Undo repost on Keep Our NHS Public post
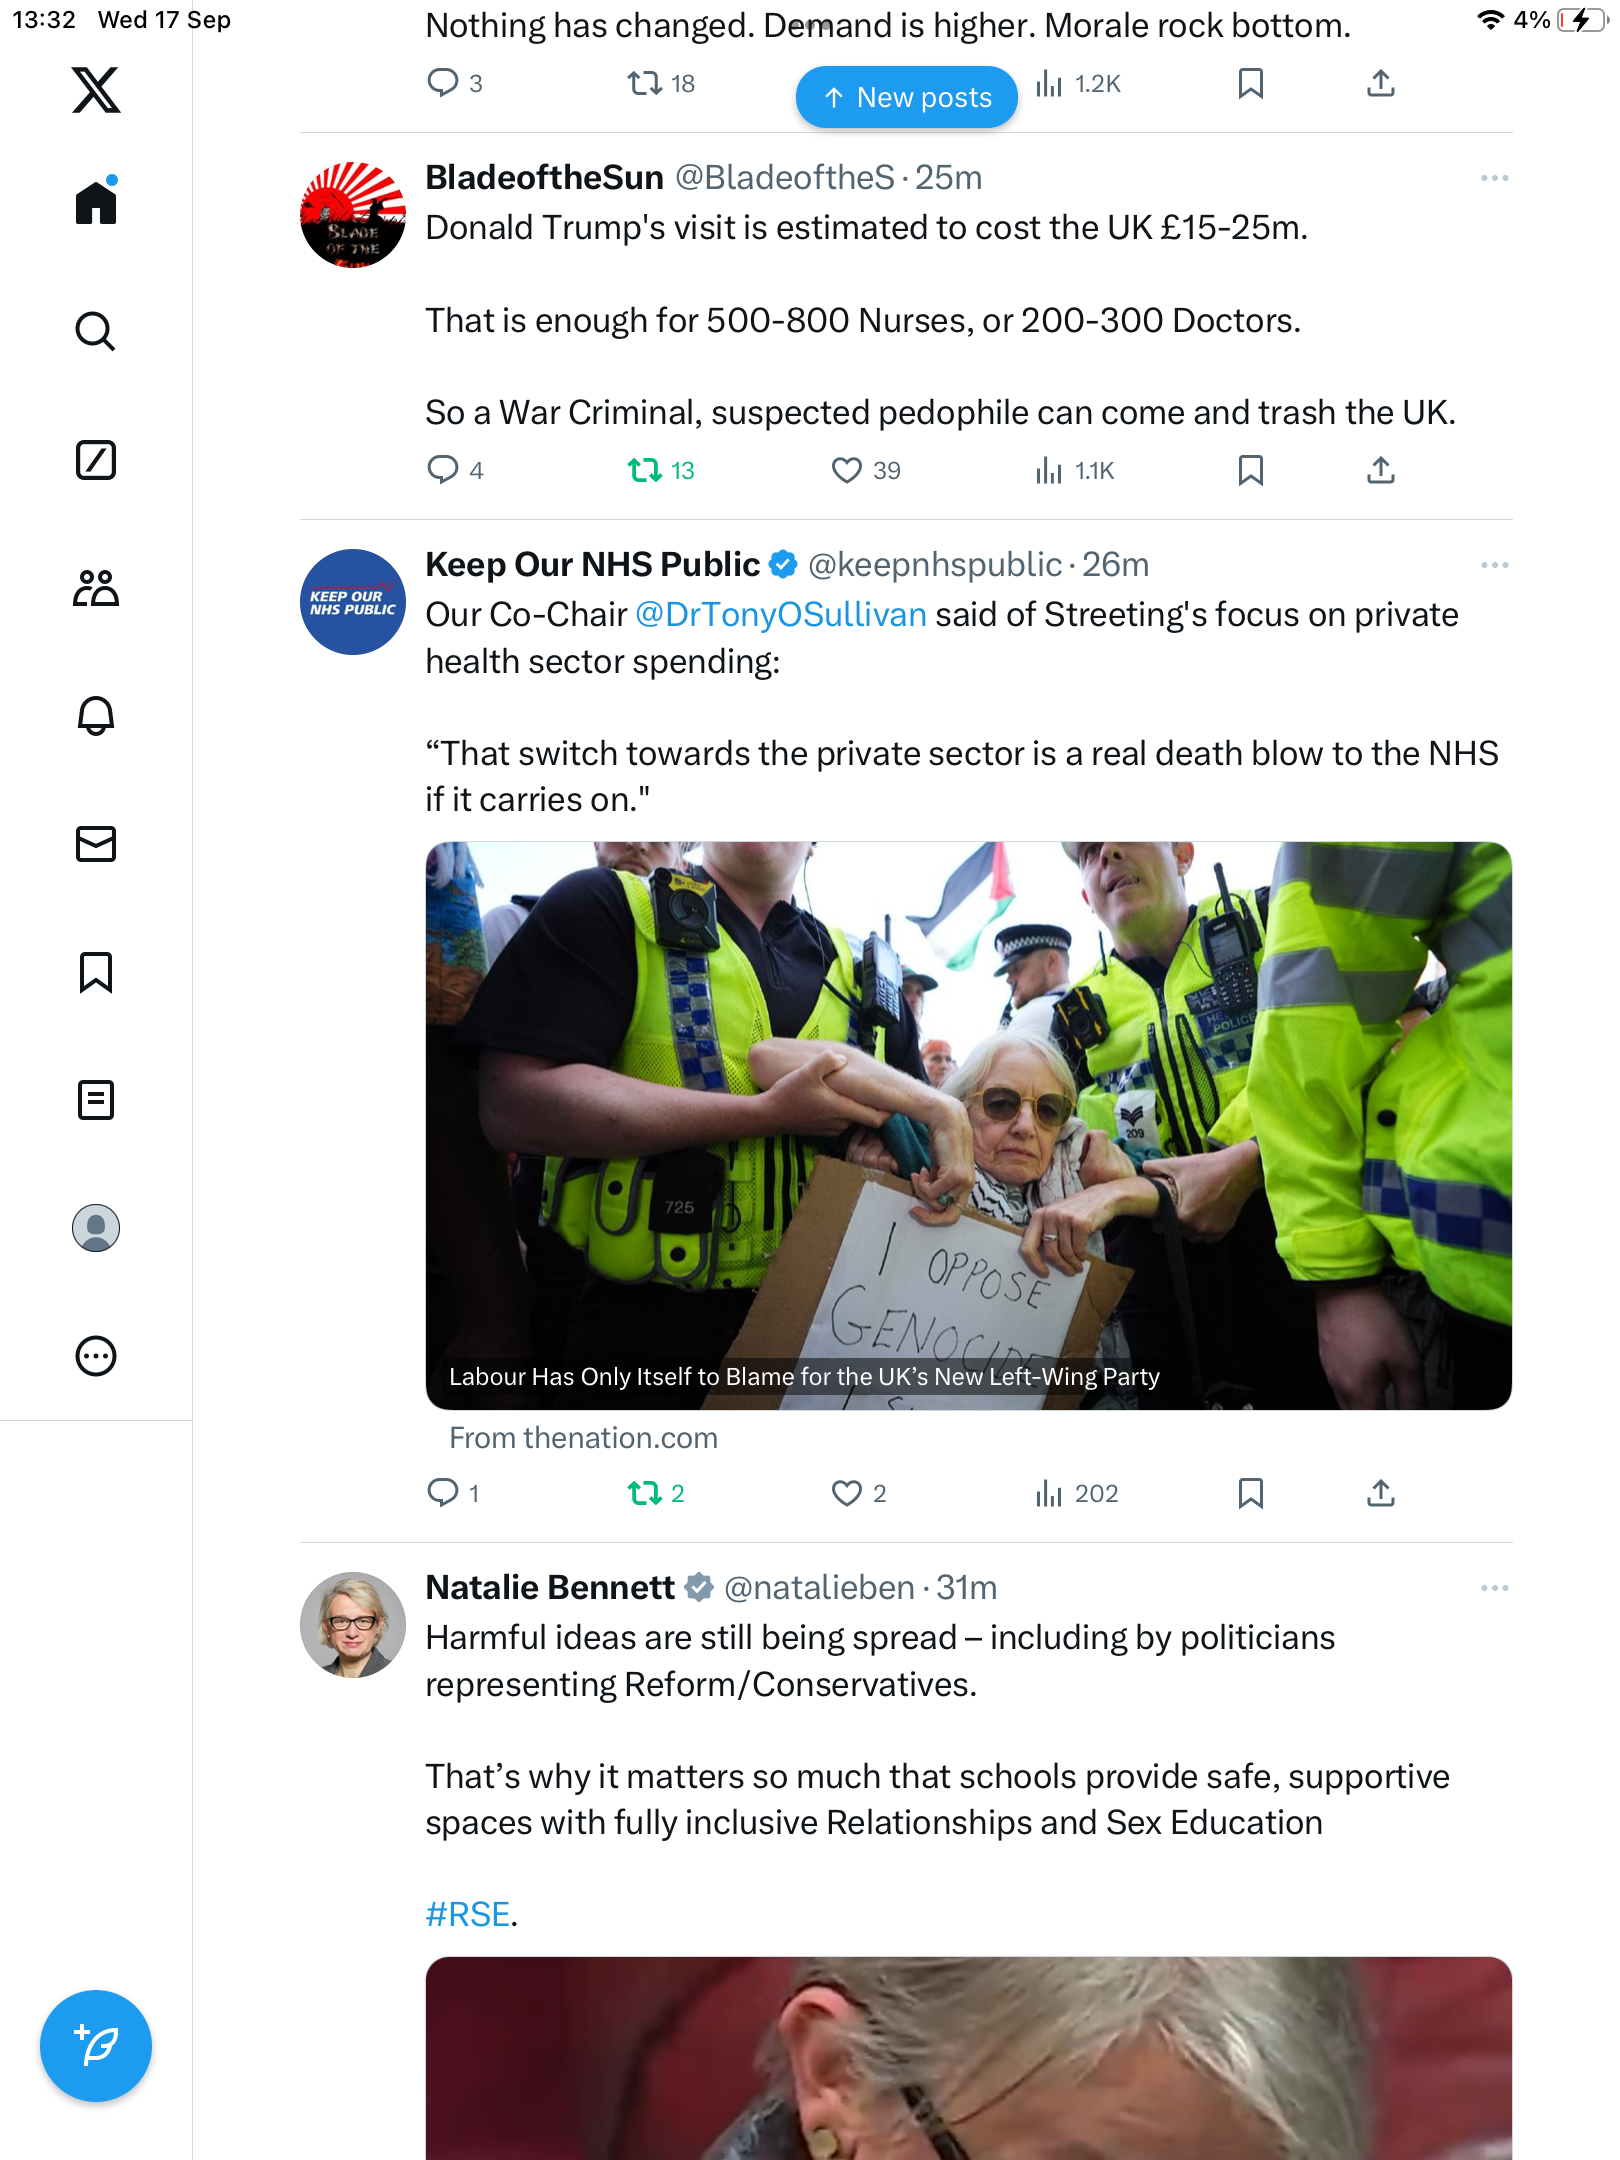This screenshot has width=1620, height=2160. pos(645,1493)
